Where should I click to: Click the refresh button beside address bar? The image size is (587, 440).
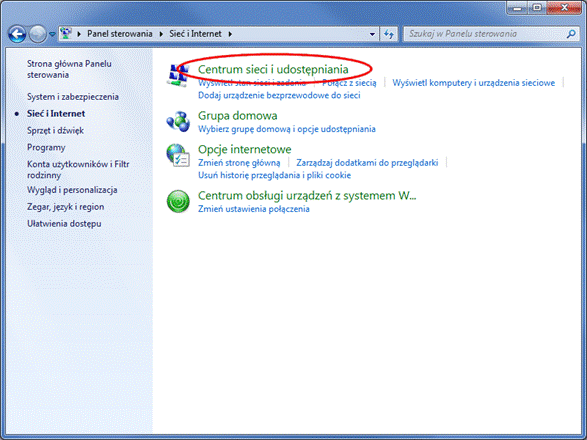click(x=389, y=34)
